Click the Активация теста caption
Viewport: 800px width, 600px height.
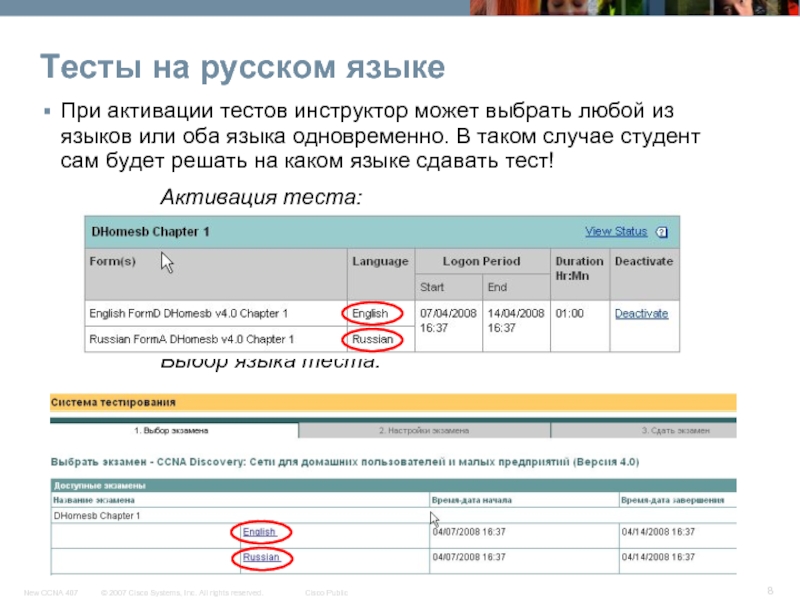(x=261, y=197)
